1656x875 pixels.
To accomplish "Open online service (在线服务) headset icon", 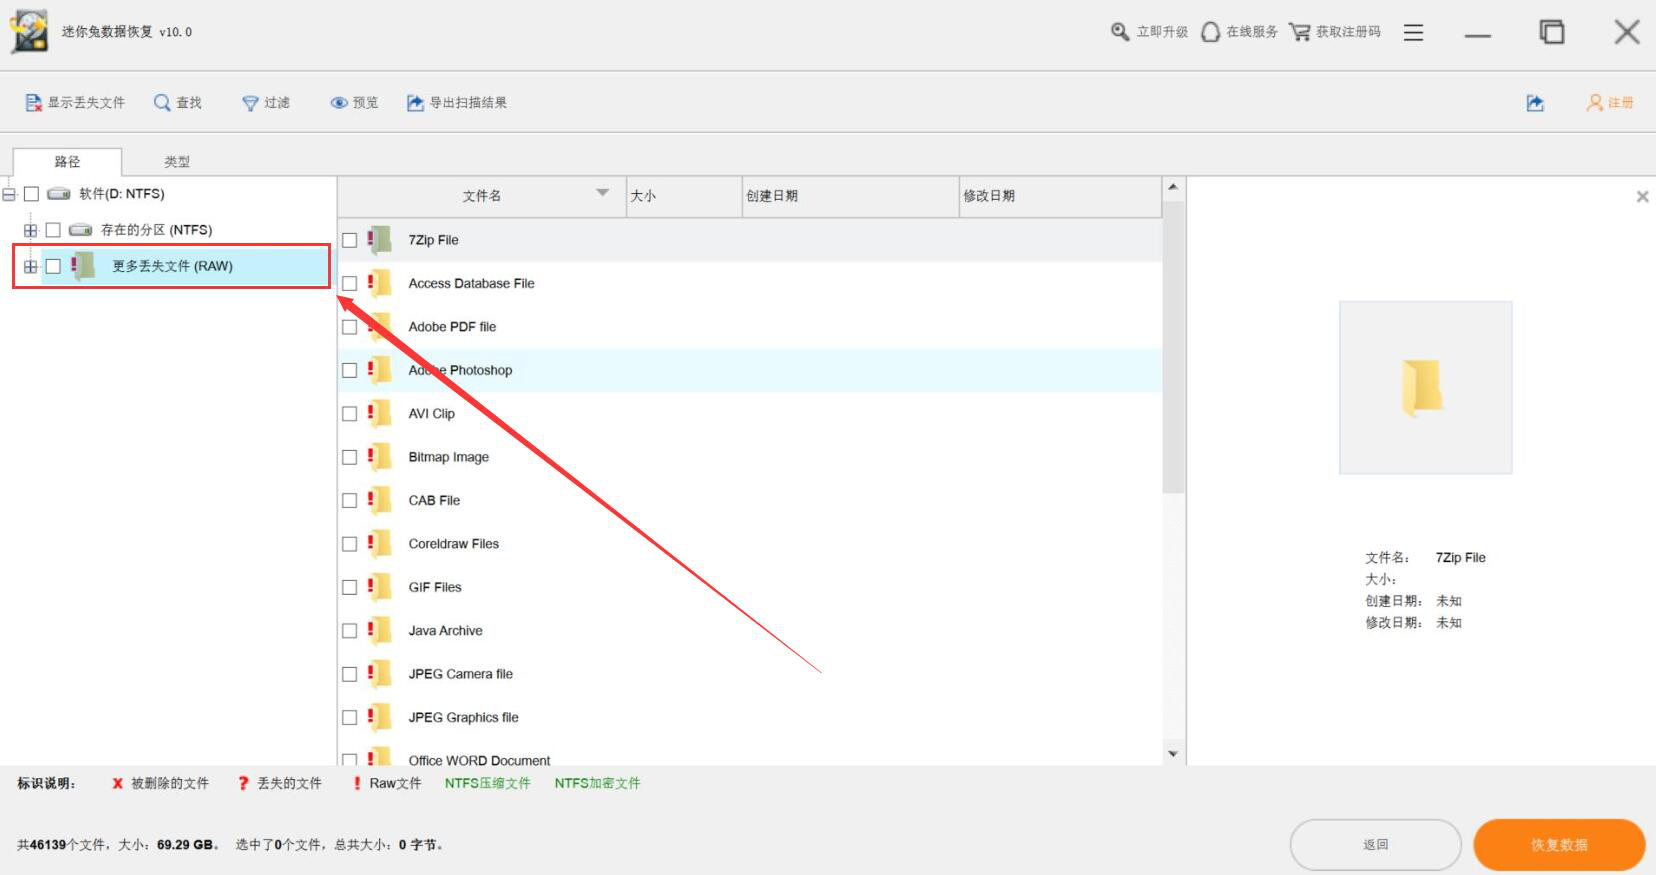I will click(1210, 32).
